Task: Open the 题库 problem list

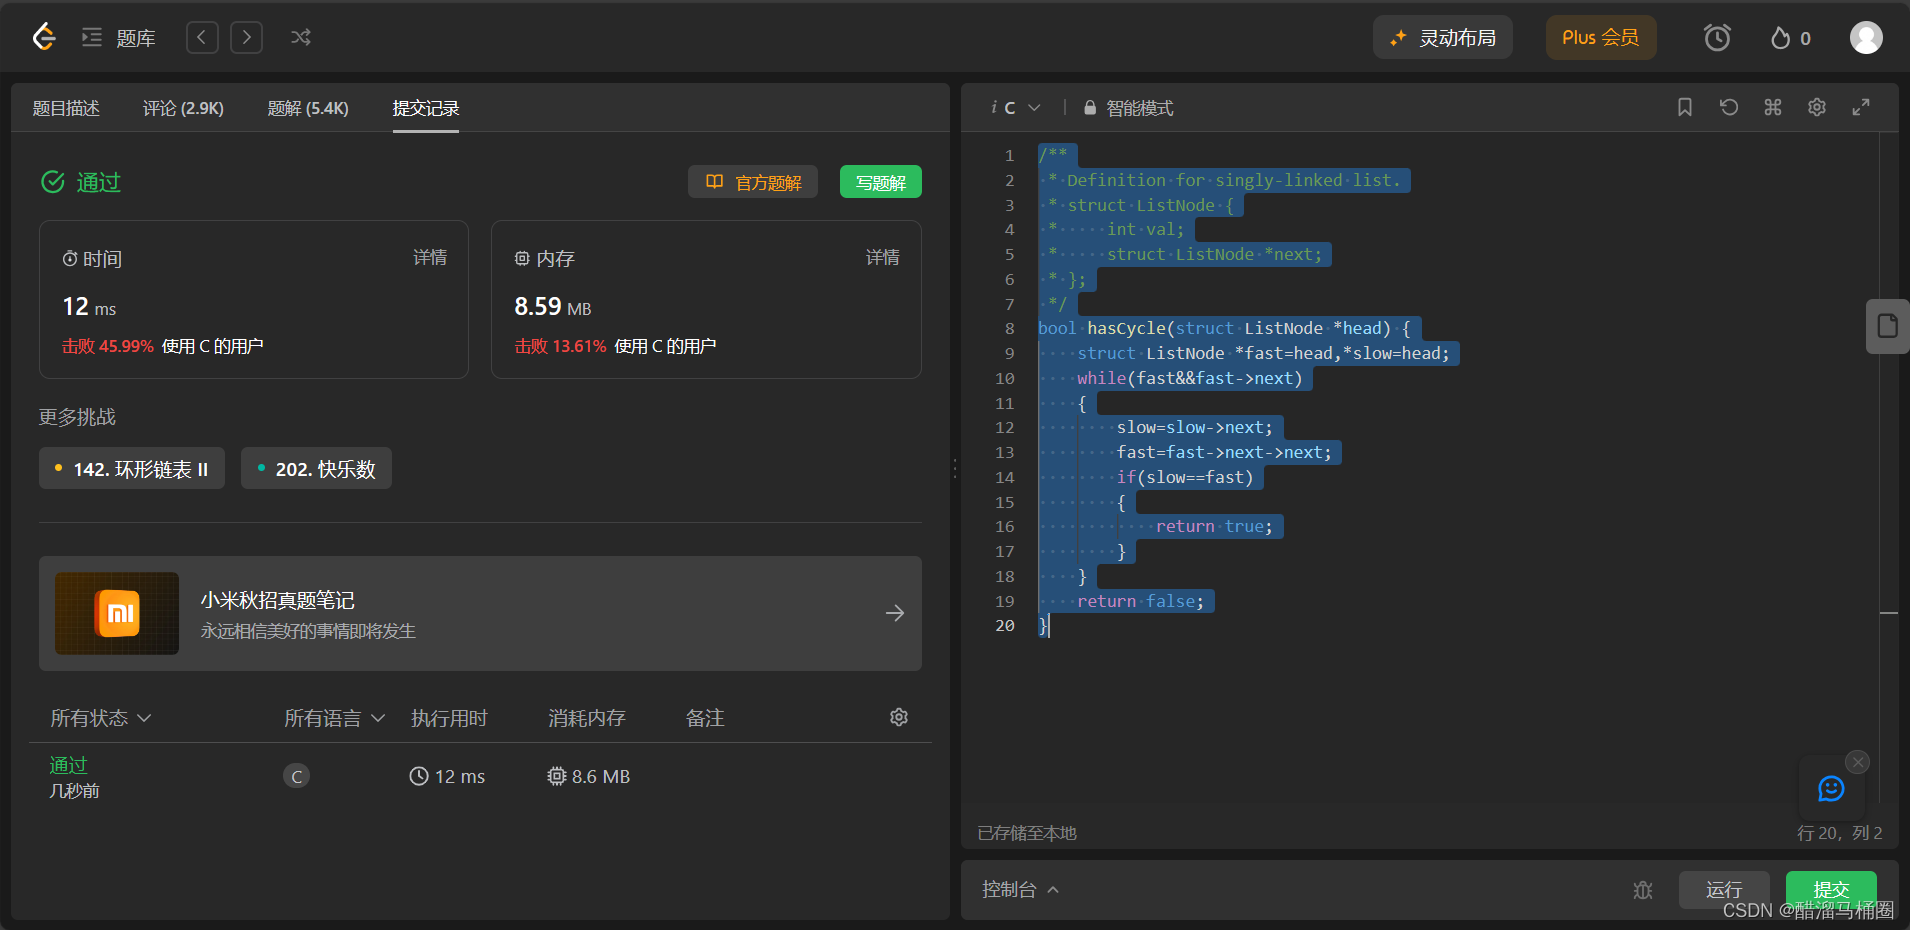Action: point(119,38)
